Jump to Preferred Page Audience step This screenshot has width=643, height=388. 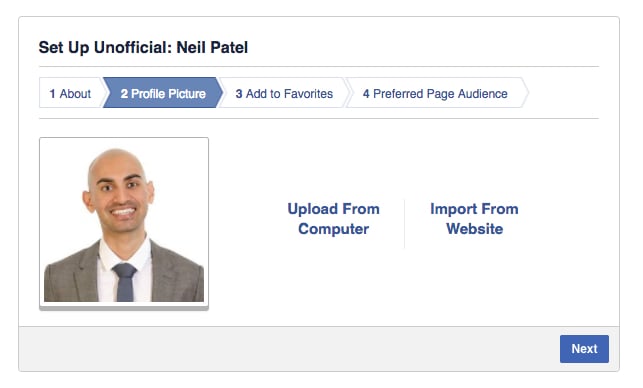tap(435, 93)
